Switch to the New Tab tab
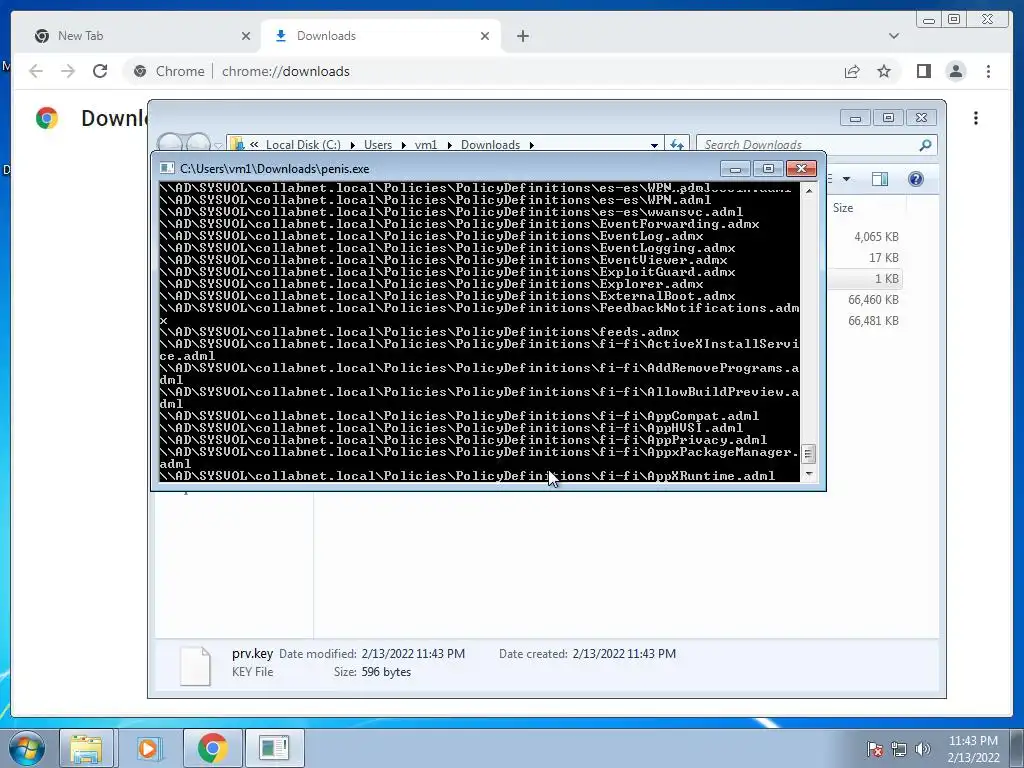Screen dimensions: 1024x768 138,36
